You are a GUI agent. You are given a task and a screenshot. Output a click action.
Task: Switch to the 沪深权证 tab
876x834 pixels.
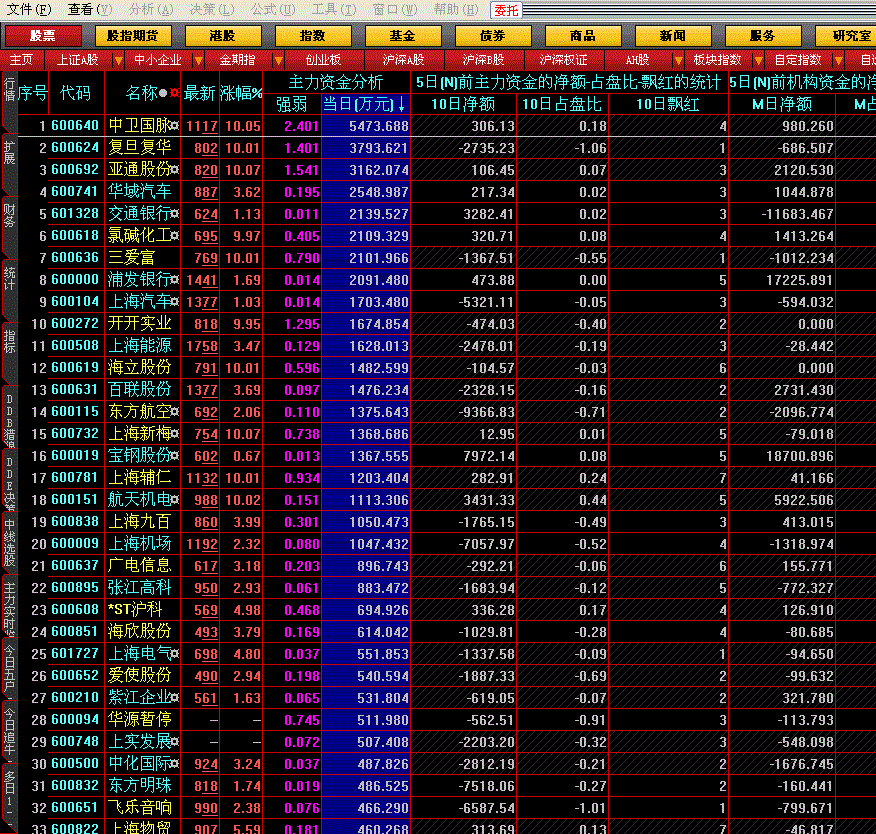[563, 60]
